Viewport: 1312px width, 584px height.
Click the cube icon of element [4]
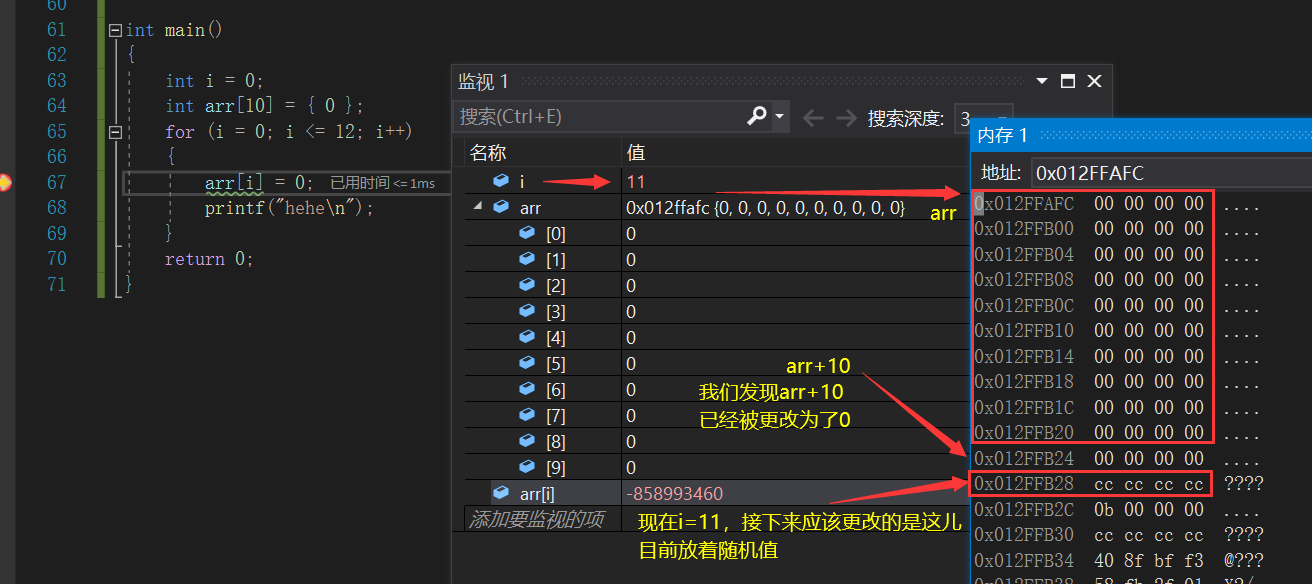coord(527,337)
